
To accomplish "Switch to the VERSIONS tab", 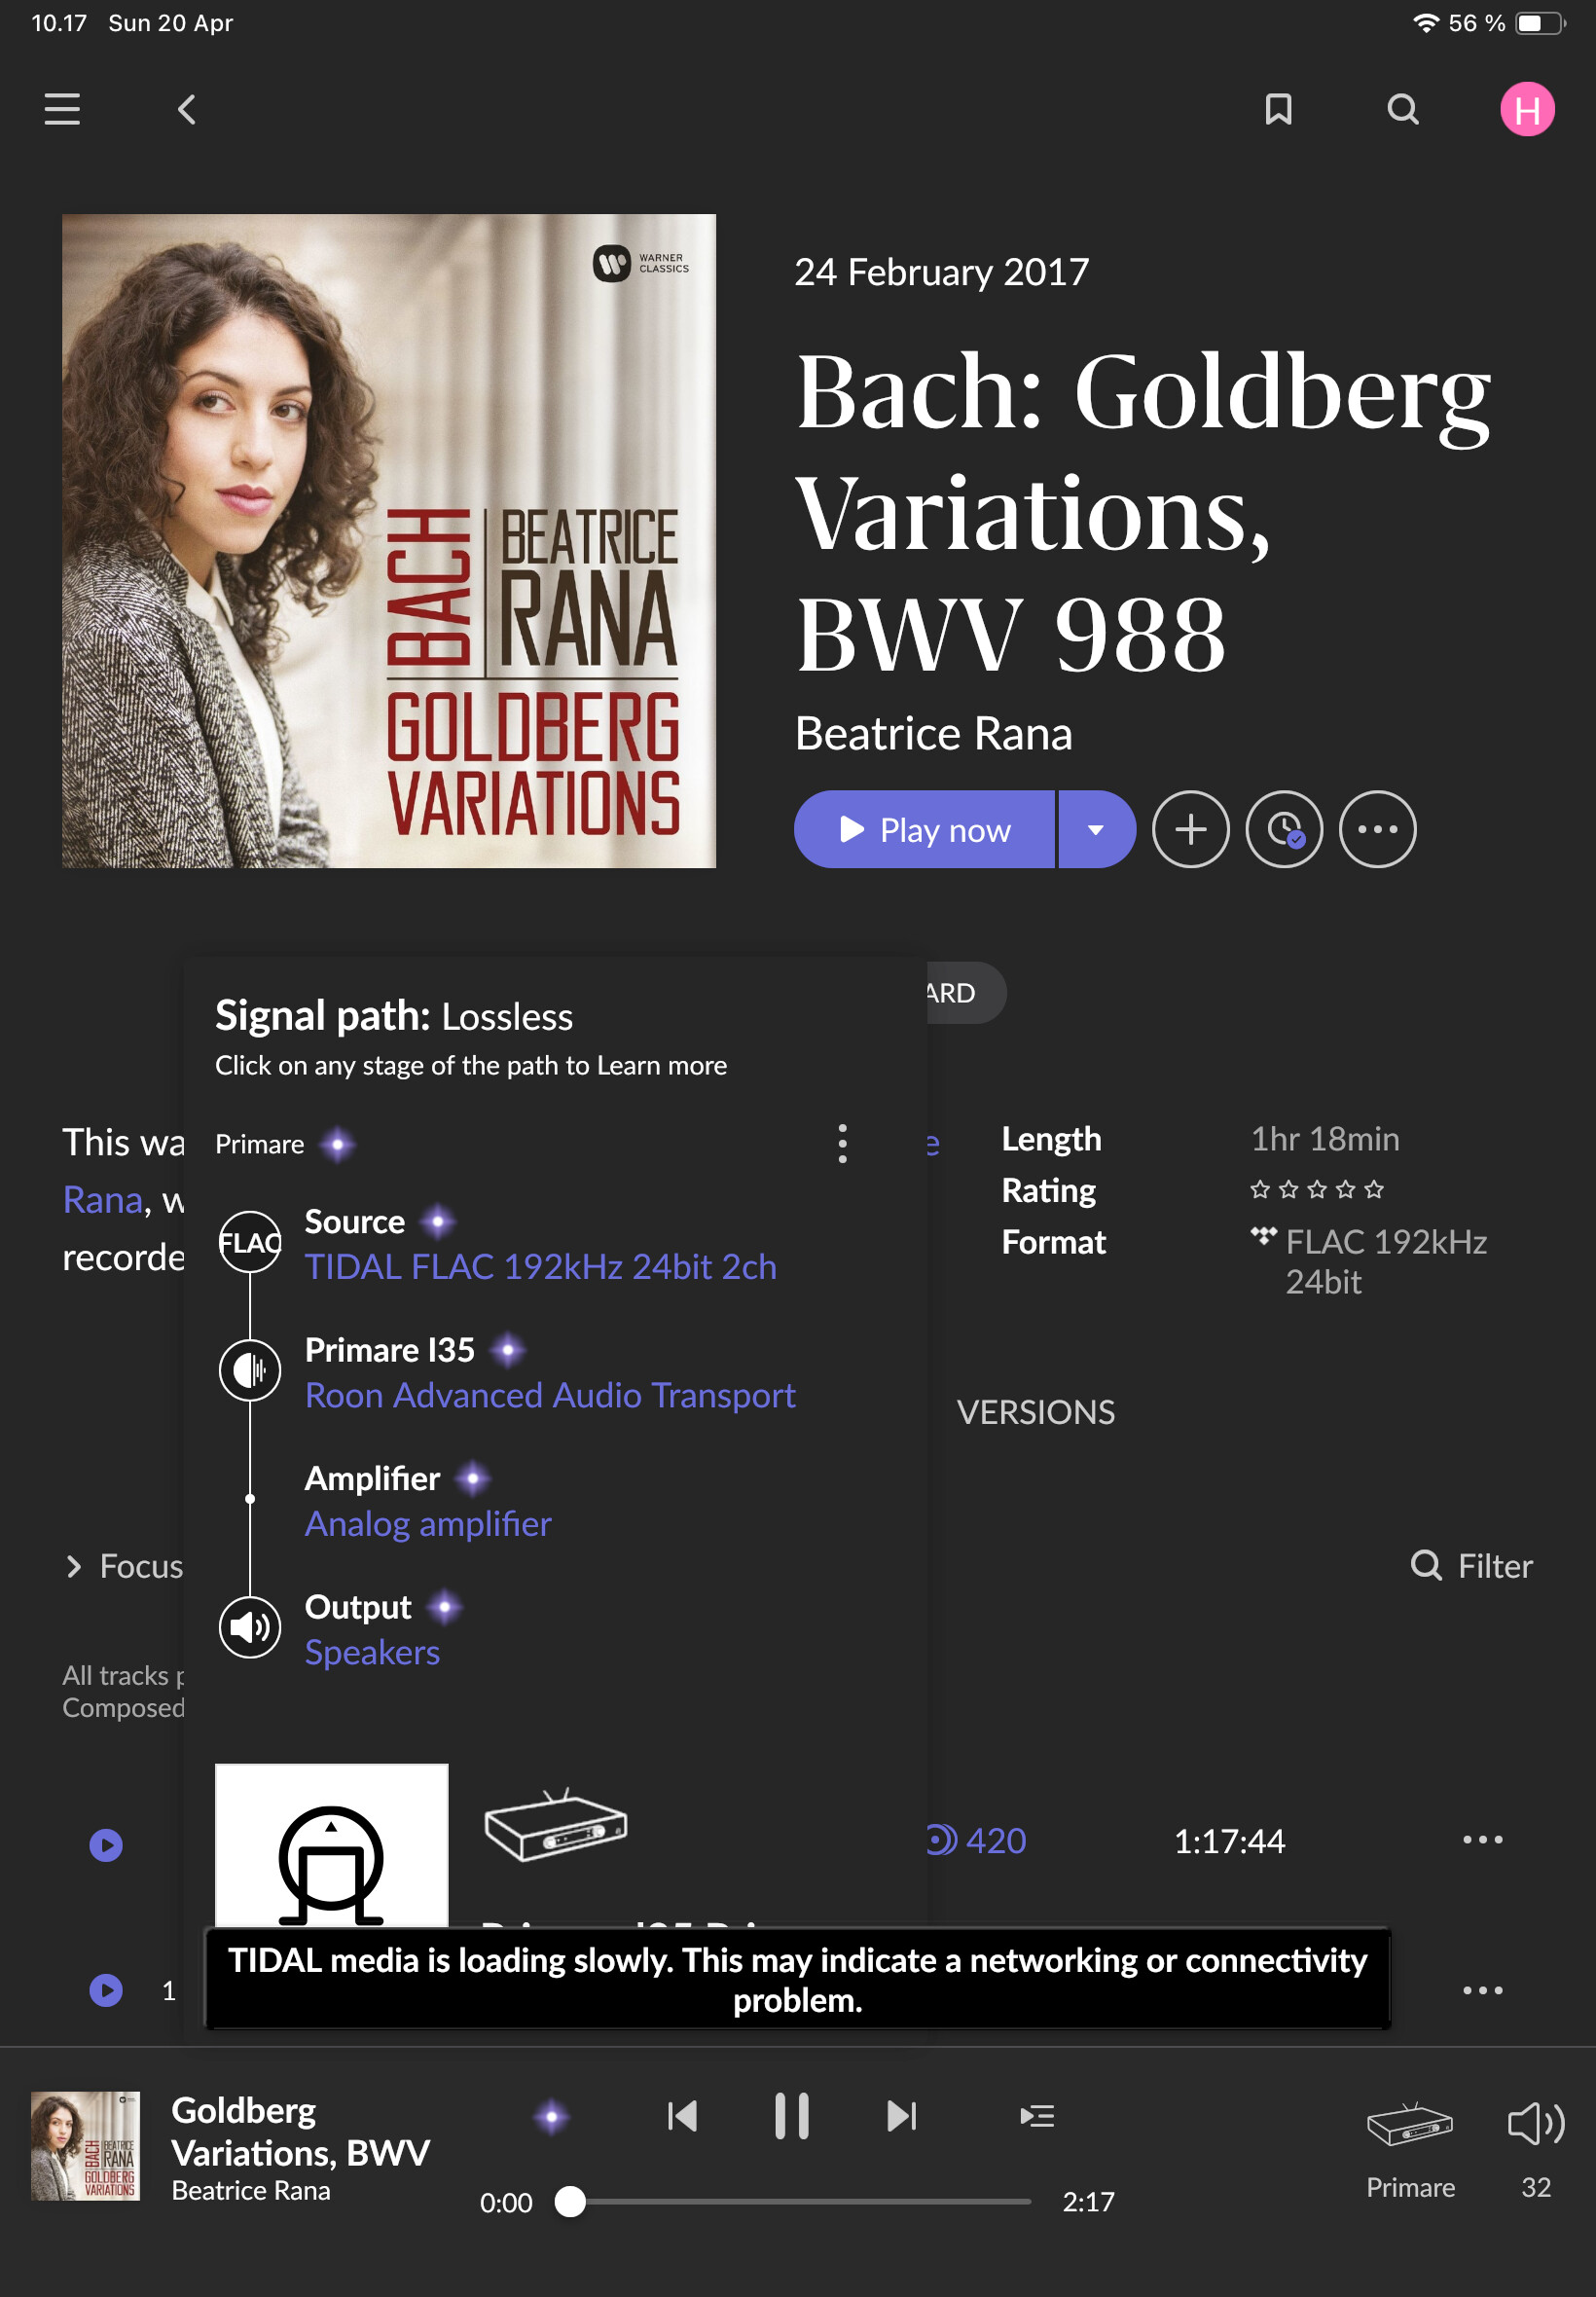I will 1035,1412.
